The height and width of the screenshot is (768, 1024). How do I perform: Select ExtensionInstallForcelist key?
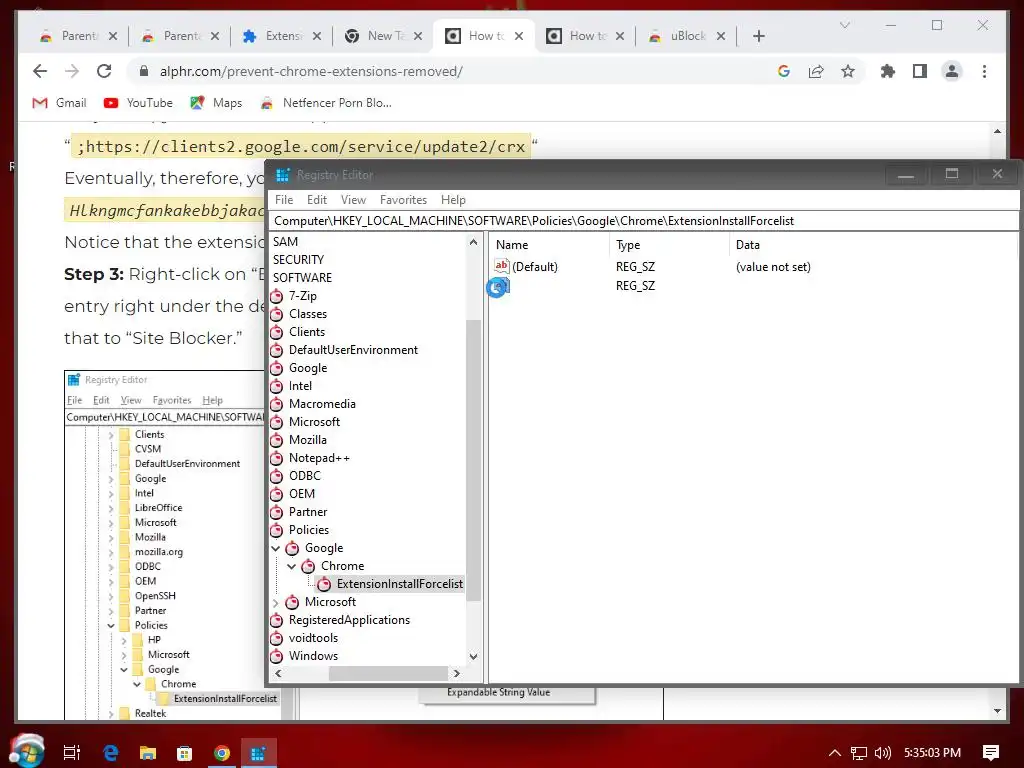pyautogui.click(x=400, y=584)
